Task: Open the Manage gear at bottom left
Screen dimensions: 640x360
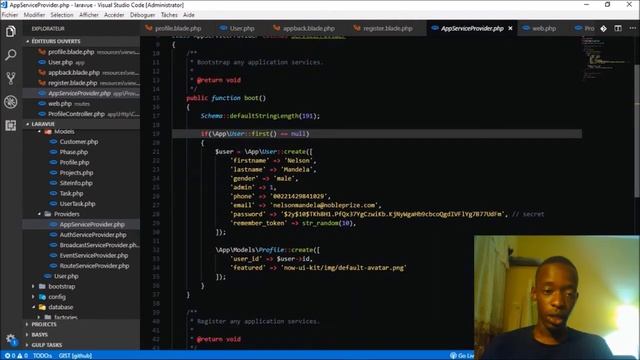Action: click(11, 339)
